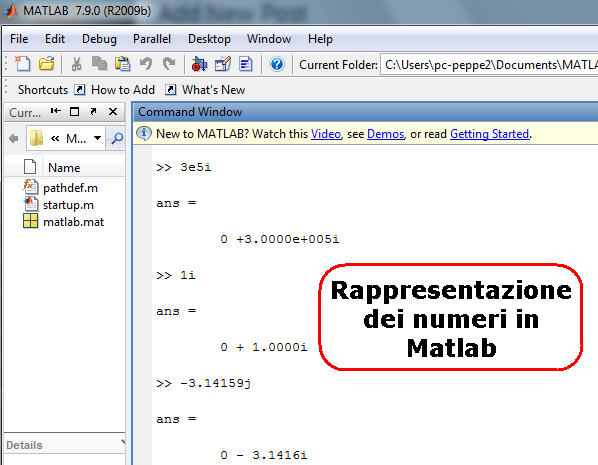This screenshot has height=465, width=598.
Task: Open the Help menu
Action: pyautogui.click(x=320, y=39)
